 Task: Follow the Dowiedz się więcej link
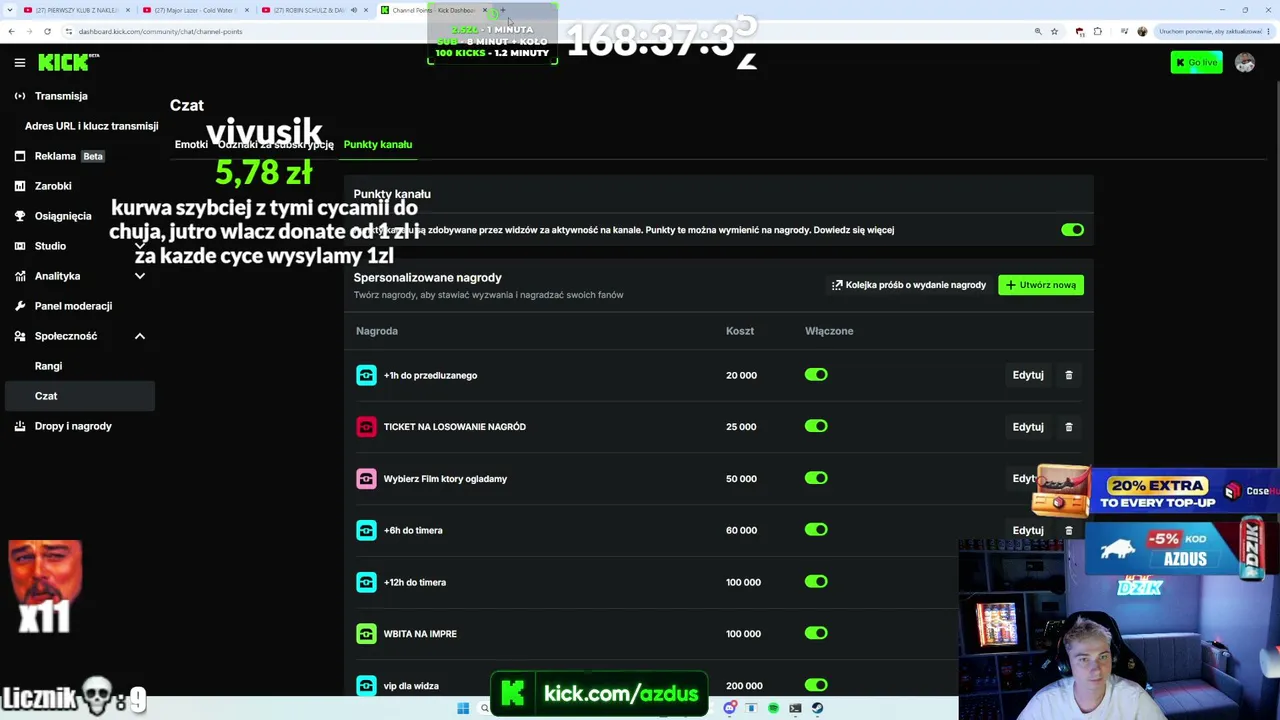coord(854,230)
